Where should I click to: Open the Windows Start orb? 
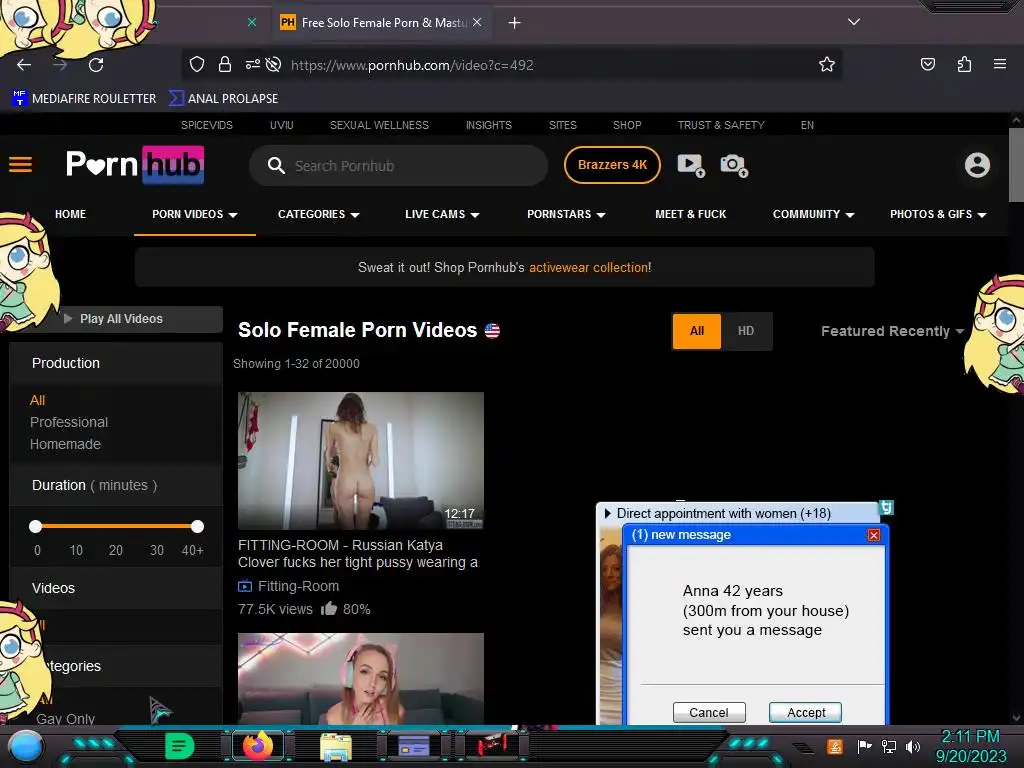[x=26, y=746]
